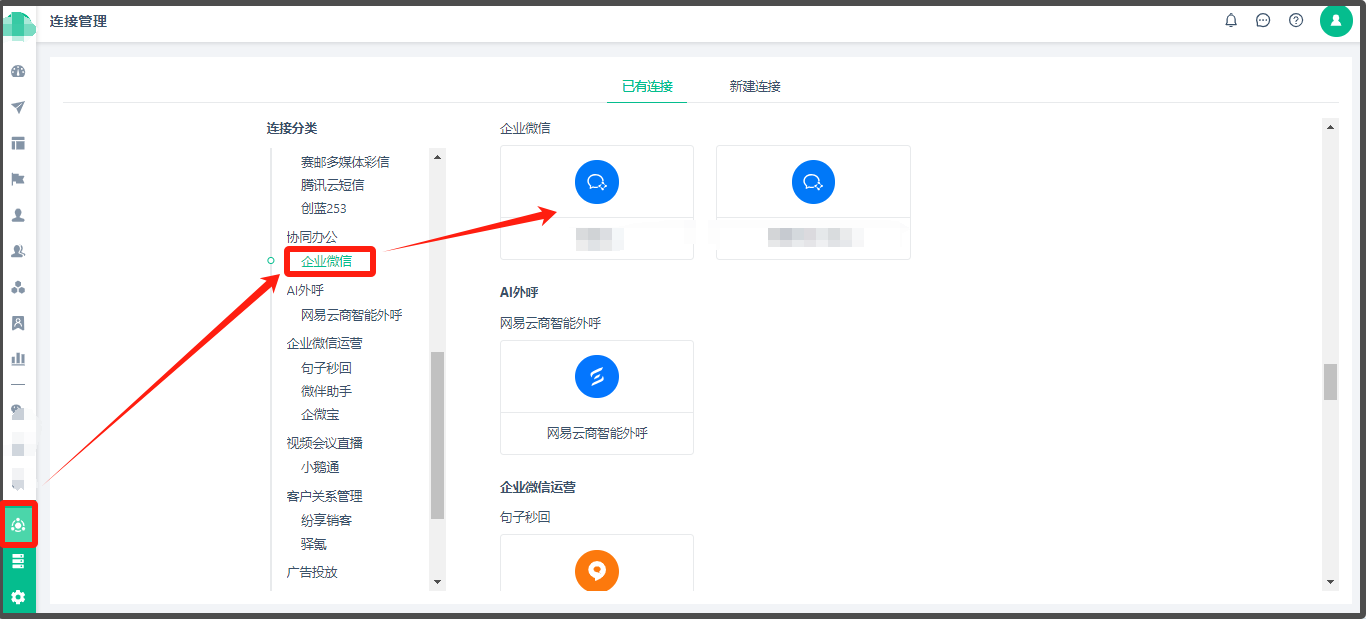Image resolution: width=1366 pixels, height=619 pixels.
Task: Open the layout template icon in sidebar
Action: click(x=18, y=143)
